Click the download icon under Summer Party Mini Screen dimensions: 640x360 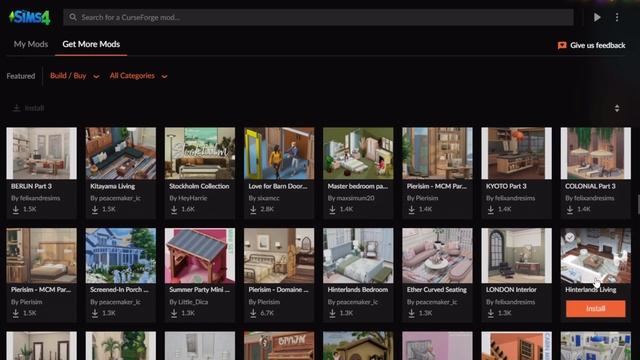coord(174,313)
